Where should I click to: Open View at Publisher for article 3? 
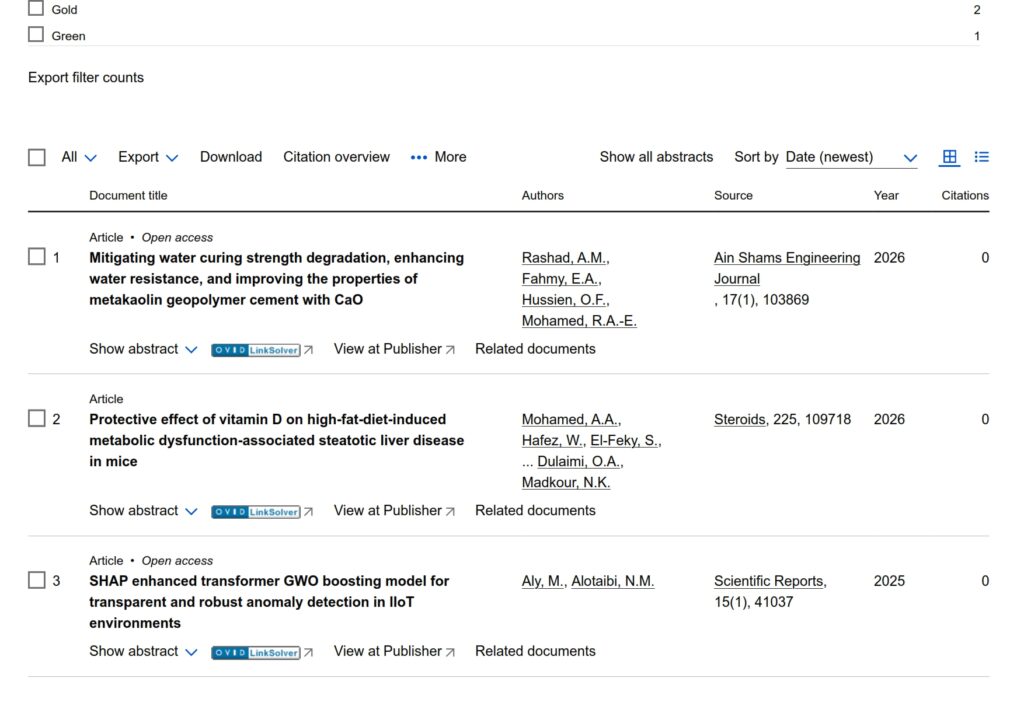pos(394,651)
